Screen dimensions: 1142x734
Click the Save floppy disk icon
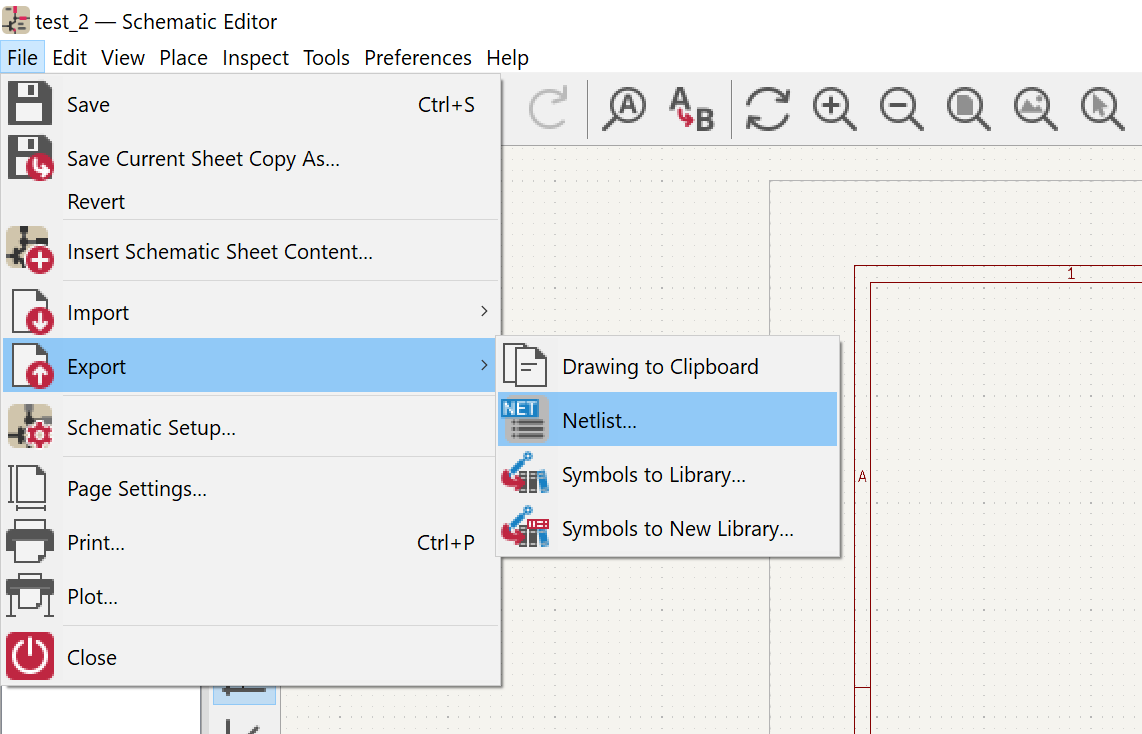point(30,103)
